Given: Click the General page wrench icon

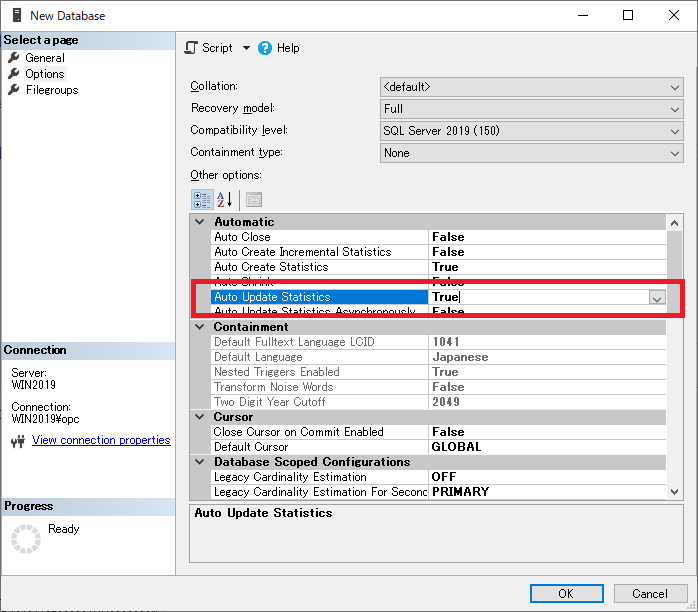Looking at the screenshot, I should (14, 57).
